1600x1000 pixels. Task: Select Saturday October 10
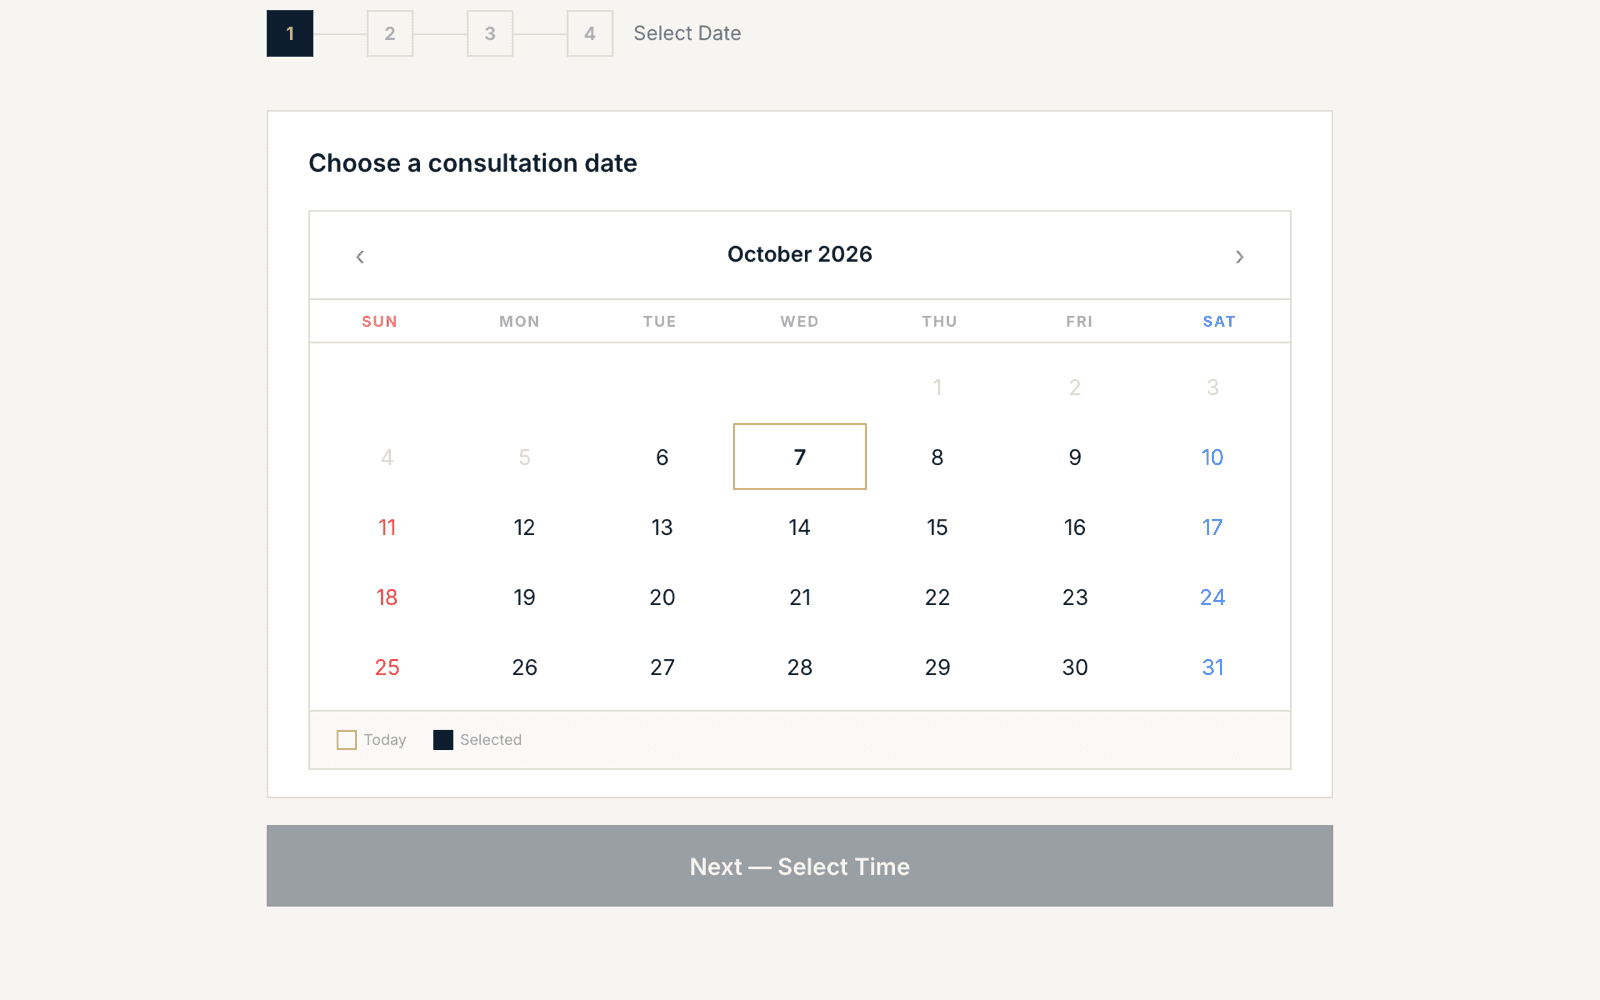(x=1212, y=457)
